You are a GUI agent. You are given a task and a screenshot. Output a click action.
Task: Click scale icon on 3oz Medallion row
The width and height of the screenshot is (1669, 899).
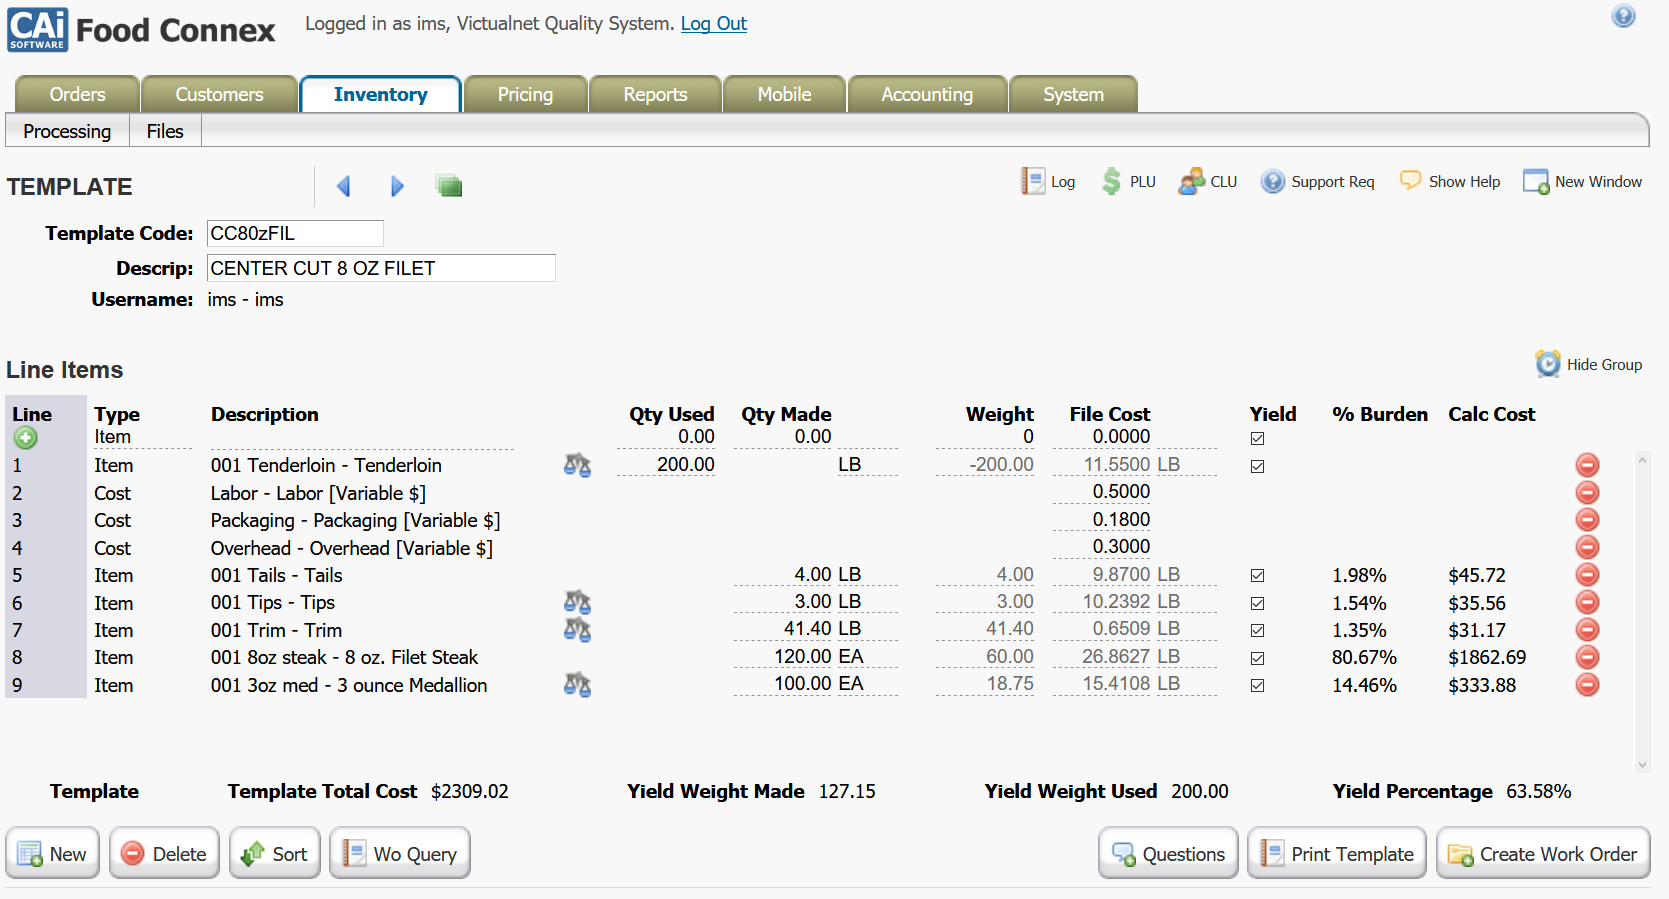[577, 685]
